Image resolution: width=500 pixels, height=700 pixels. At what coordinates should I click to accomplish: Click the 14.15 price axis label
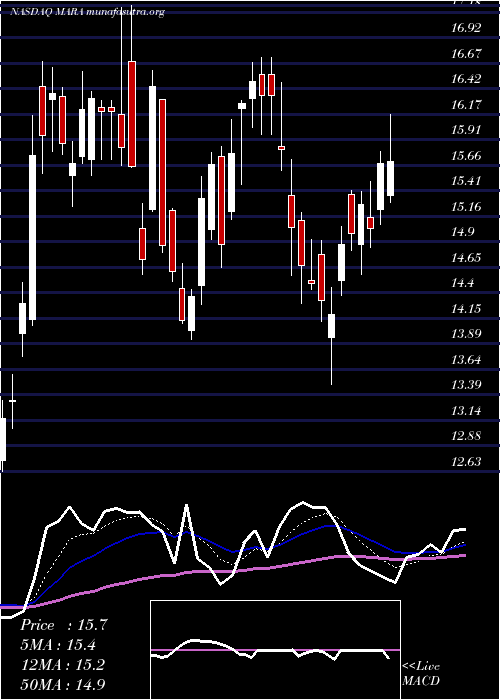coord(466,308)
